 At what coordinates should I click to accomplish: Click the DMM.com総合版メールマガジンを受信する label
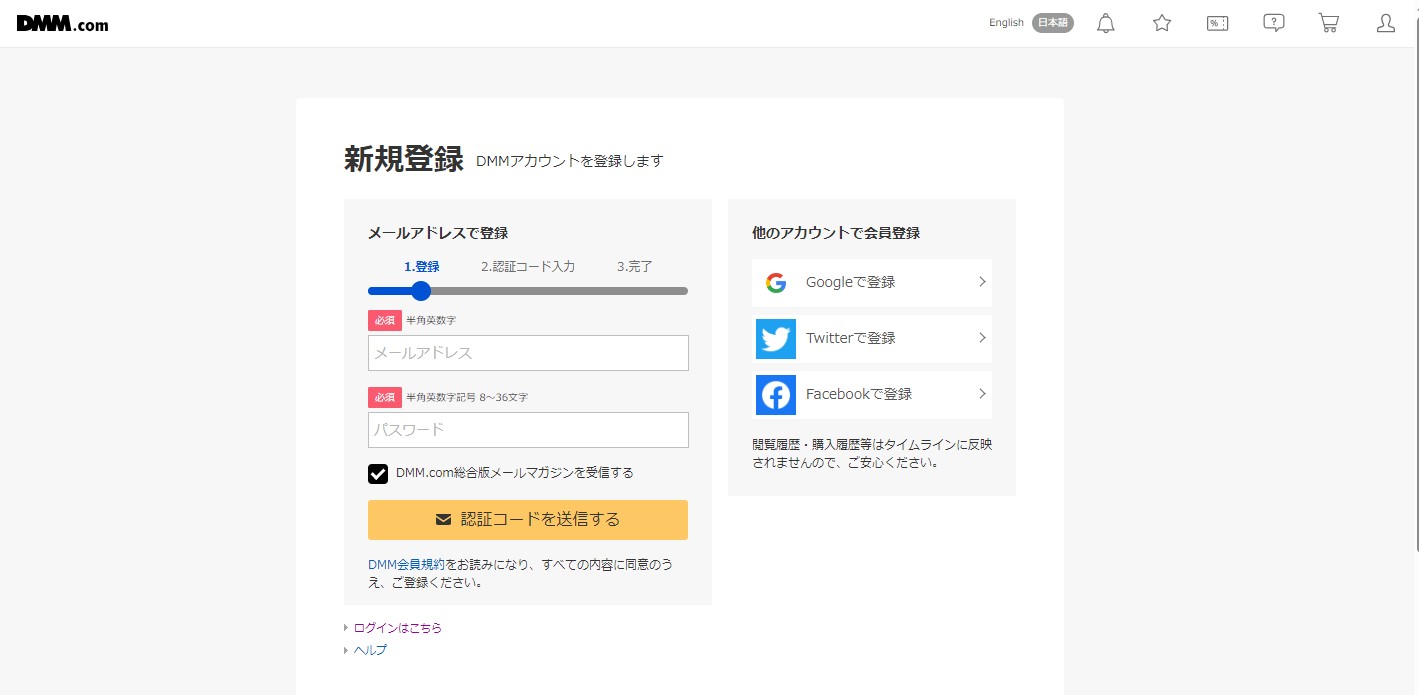click(x=515, y=473)
